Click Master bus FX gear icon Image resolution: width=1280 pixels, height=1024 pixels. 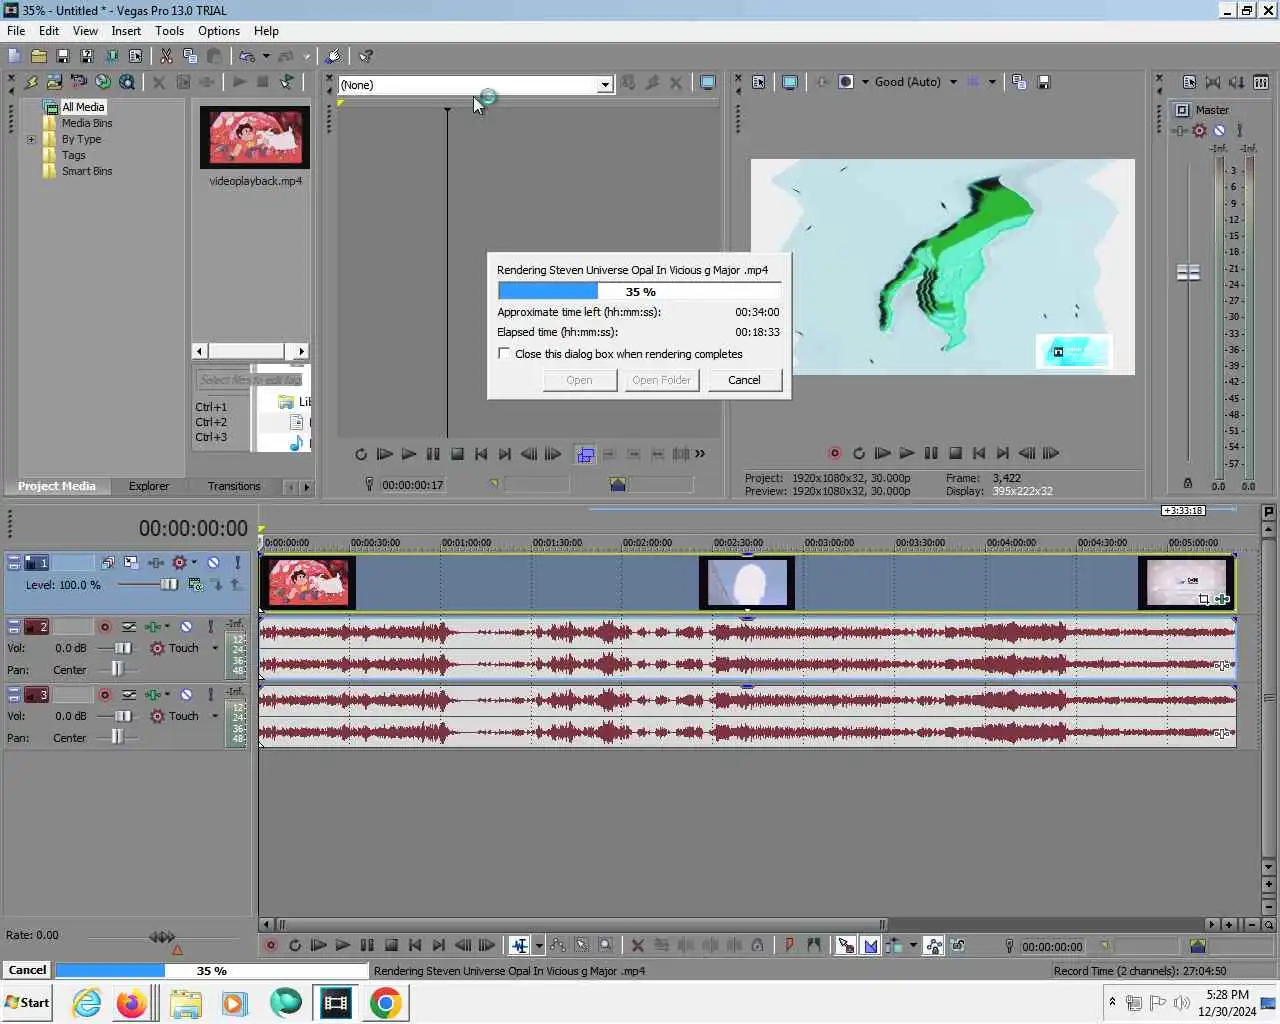pos(1199,130)
